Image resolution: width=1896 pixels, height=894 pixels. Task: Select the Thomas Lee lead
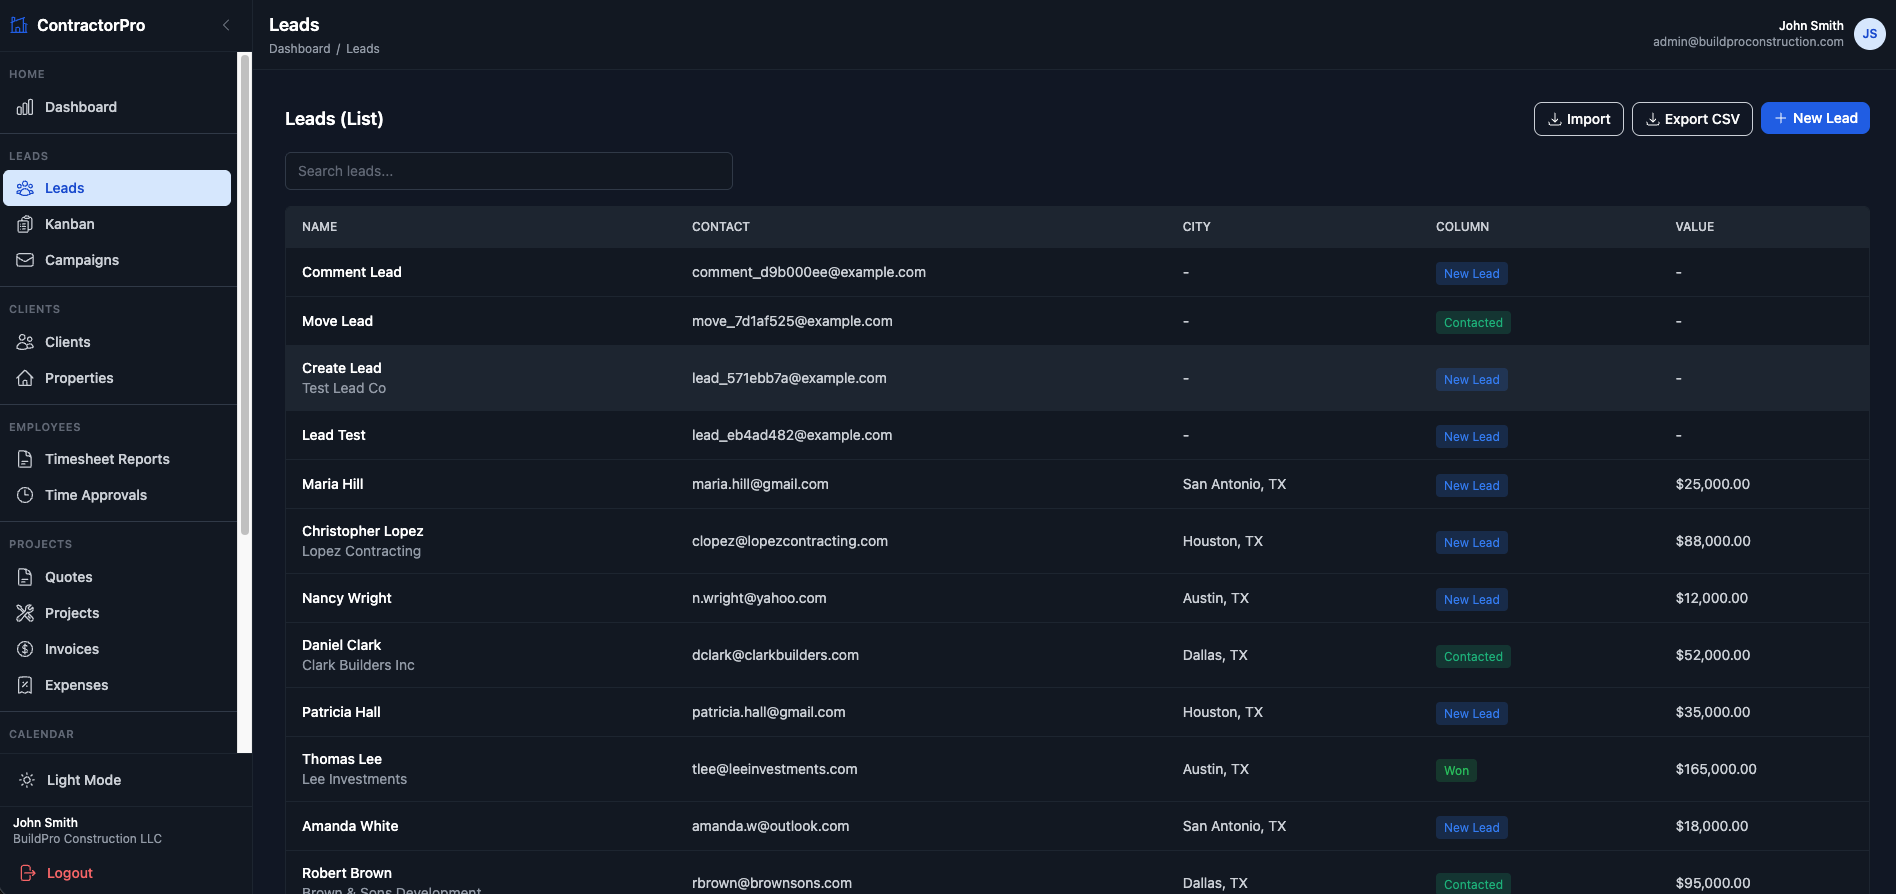[342, 759]
